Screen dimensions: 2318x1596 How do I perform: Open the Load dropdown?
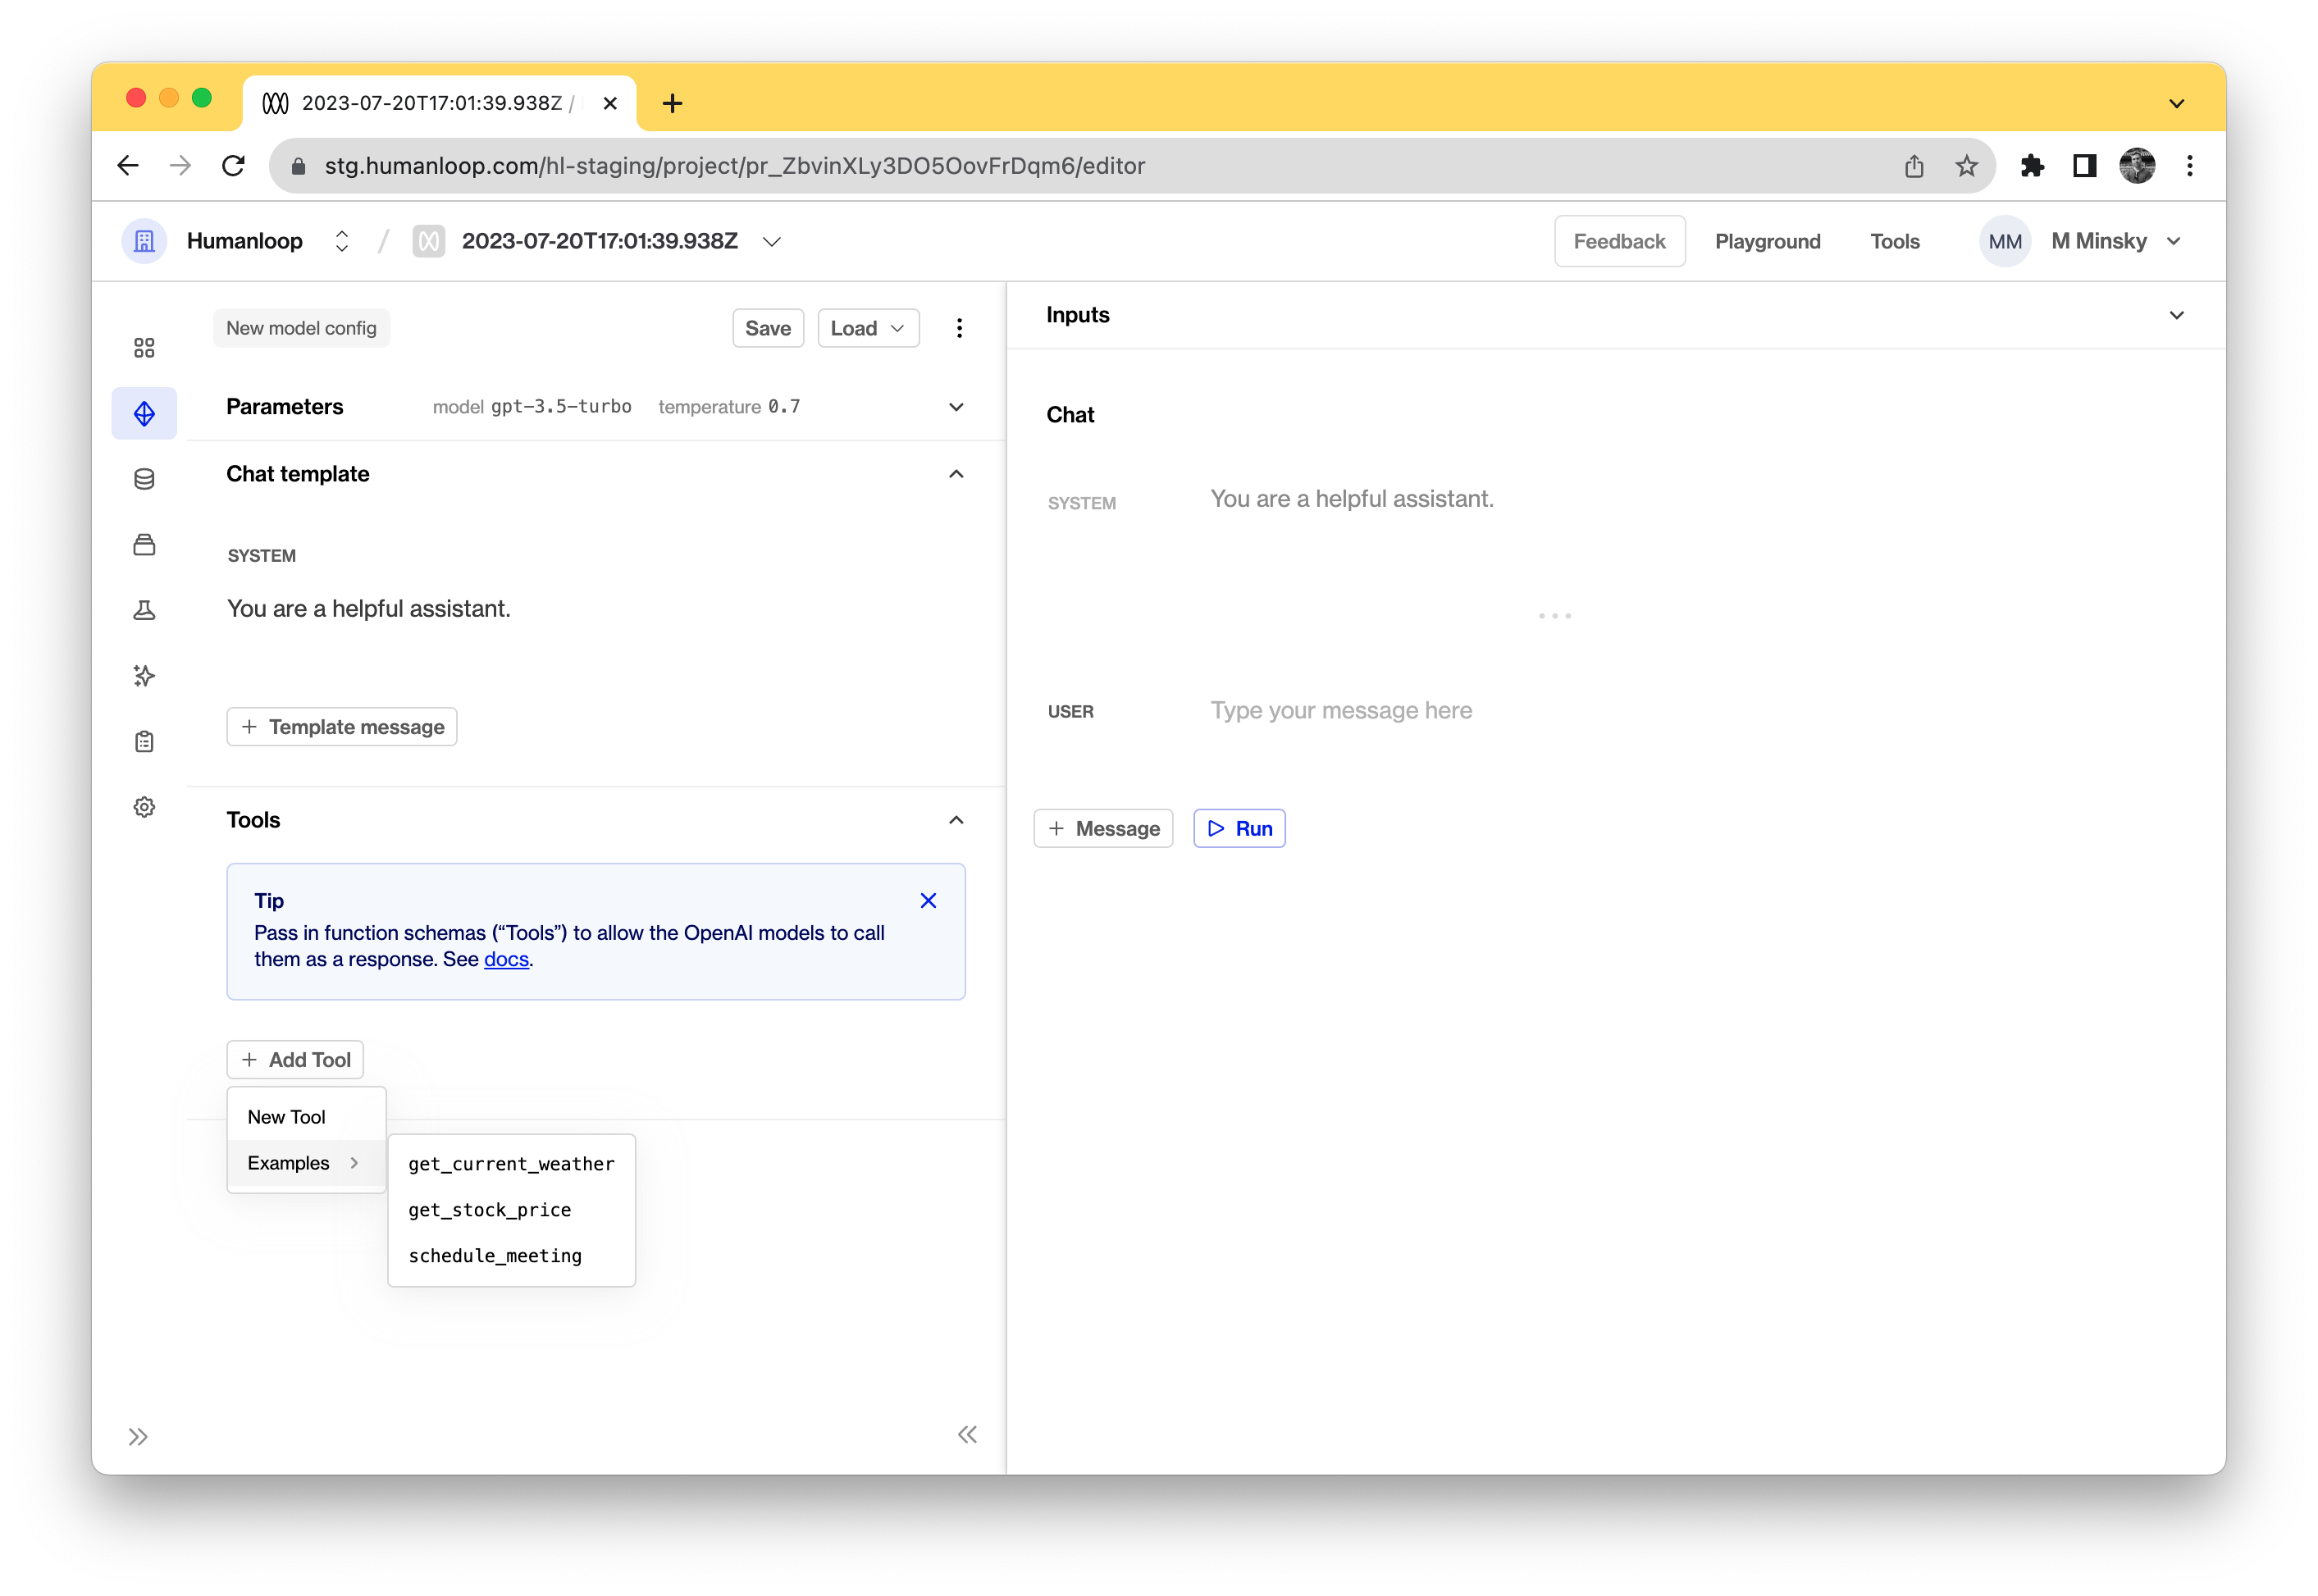point(867,328)
